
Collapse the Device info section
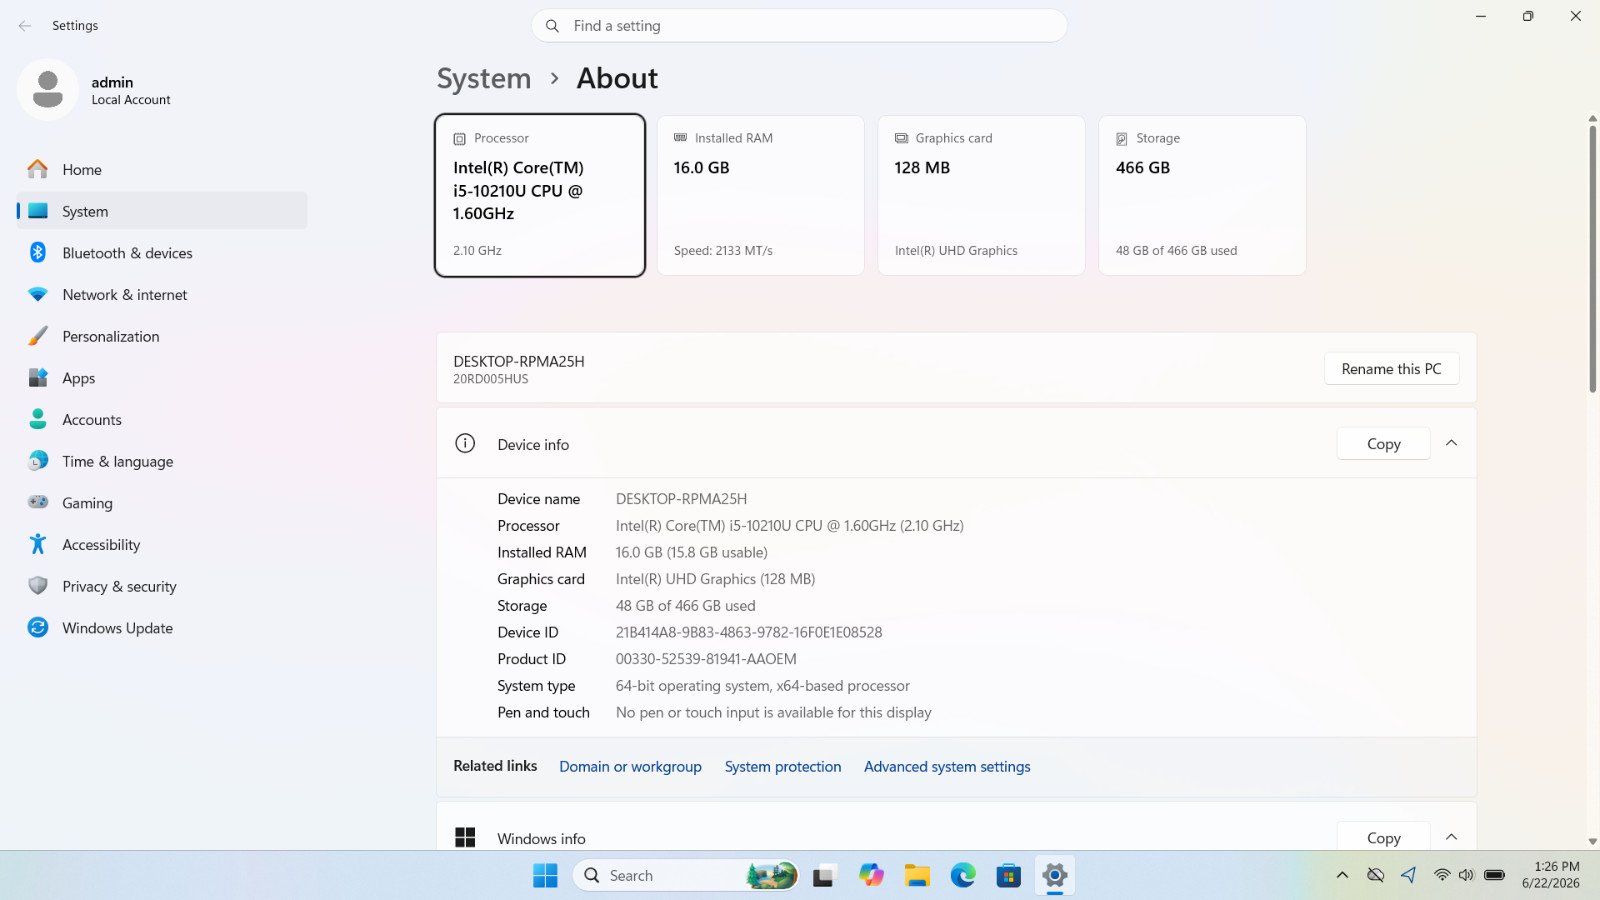tap(1451, 443)
